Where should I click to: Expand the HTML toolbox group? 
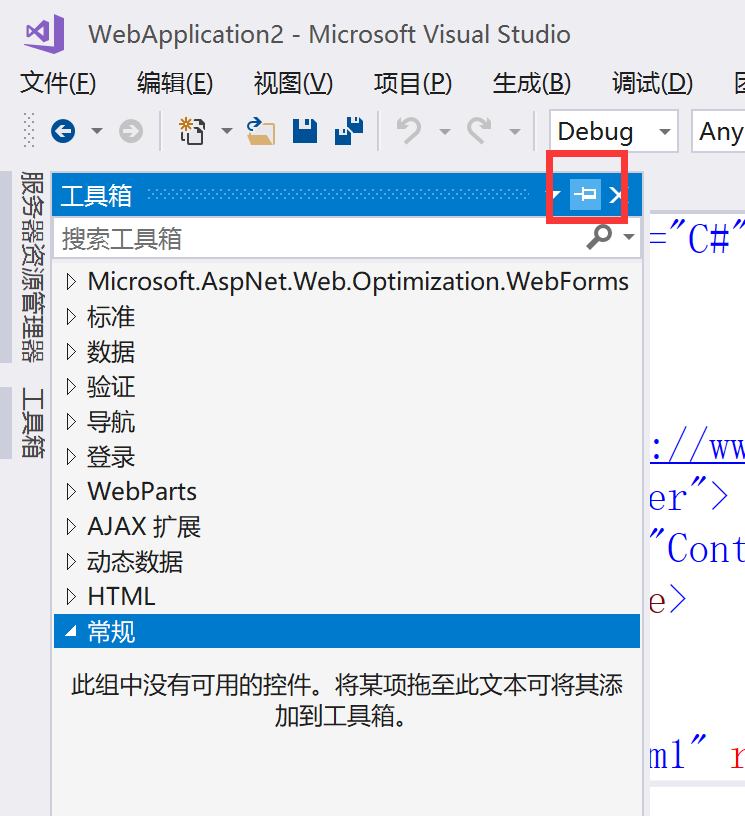tap(71, 596)
